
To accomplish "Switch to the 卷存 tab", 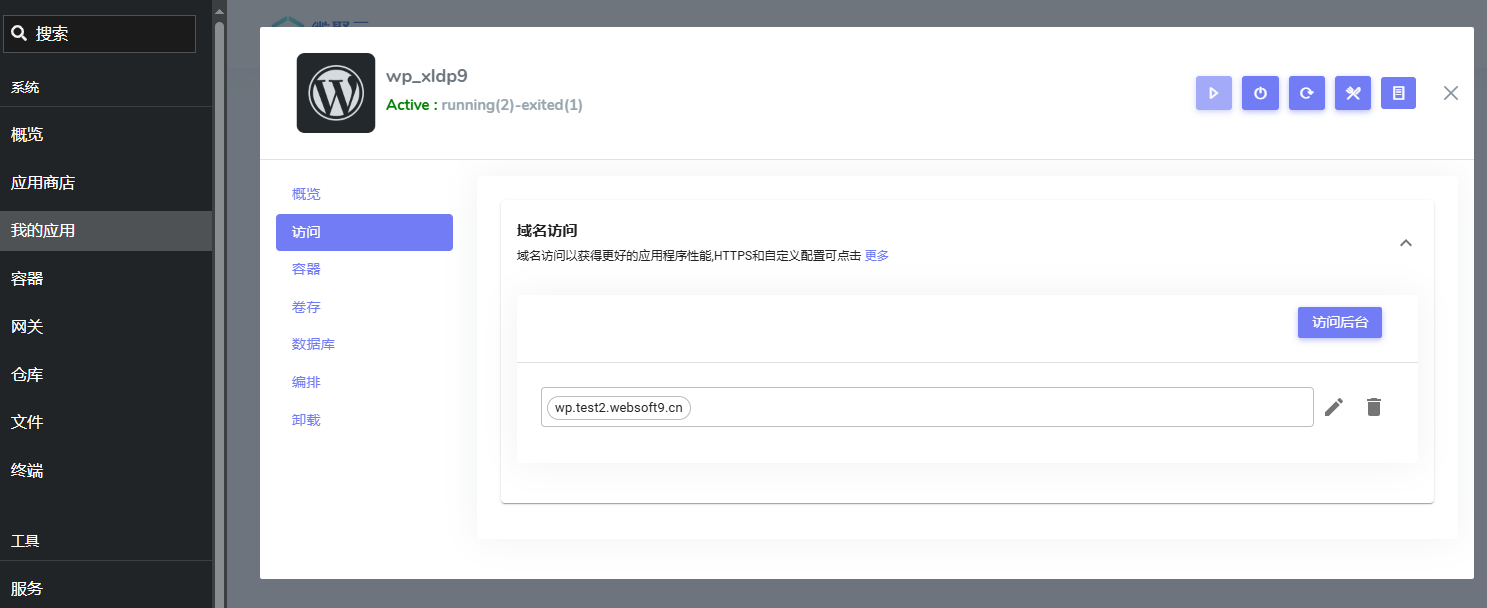I will tap(306, 306).
